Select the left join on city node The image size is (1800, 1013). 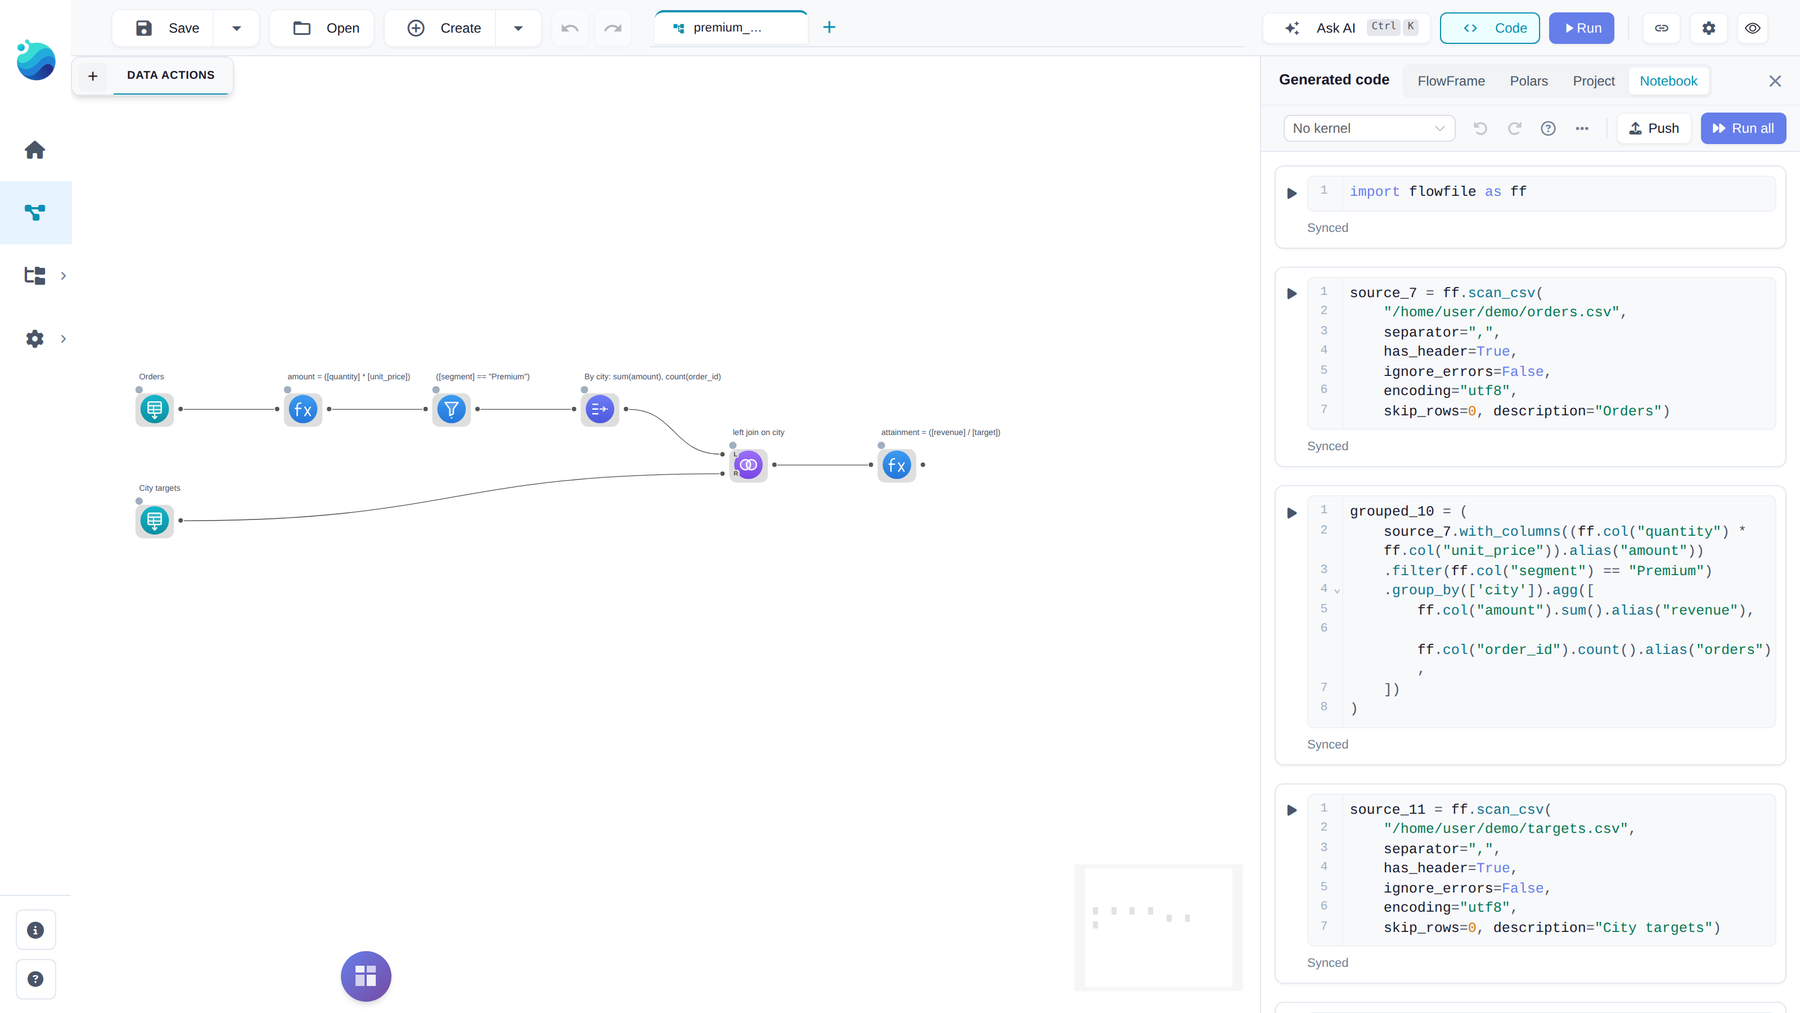[749, 465]
